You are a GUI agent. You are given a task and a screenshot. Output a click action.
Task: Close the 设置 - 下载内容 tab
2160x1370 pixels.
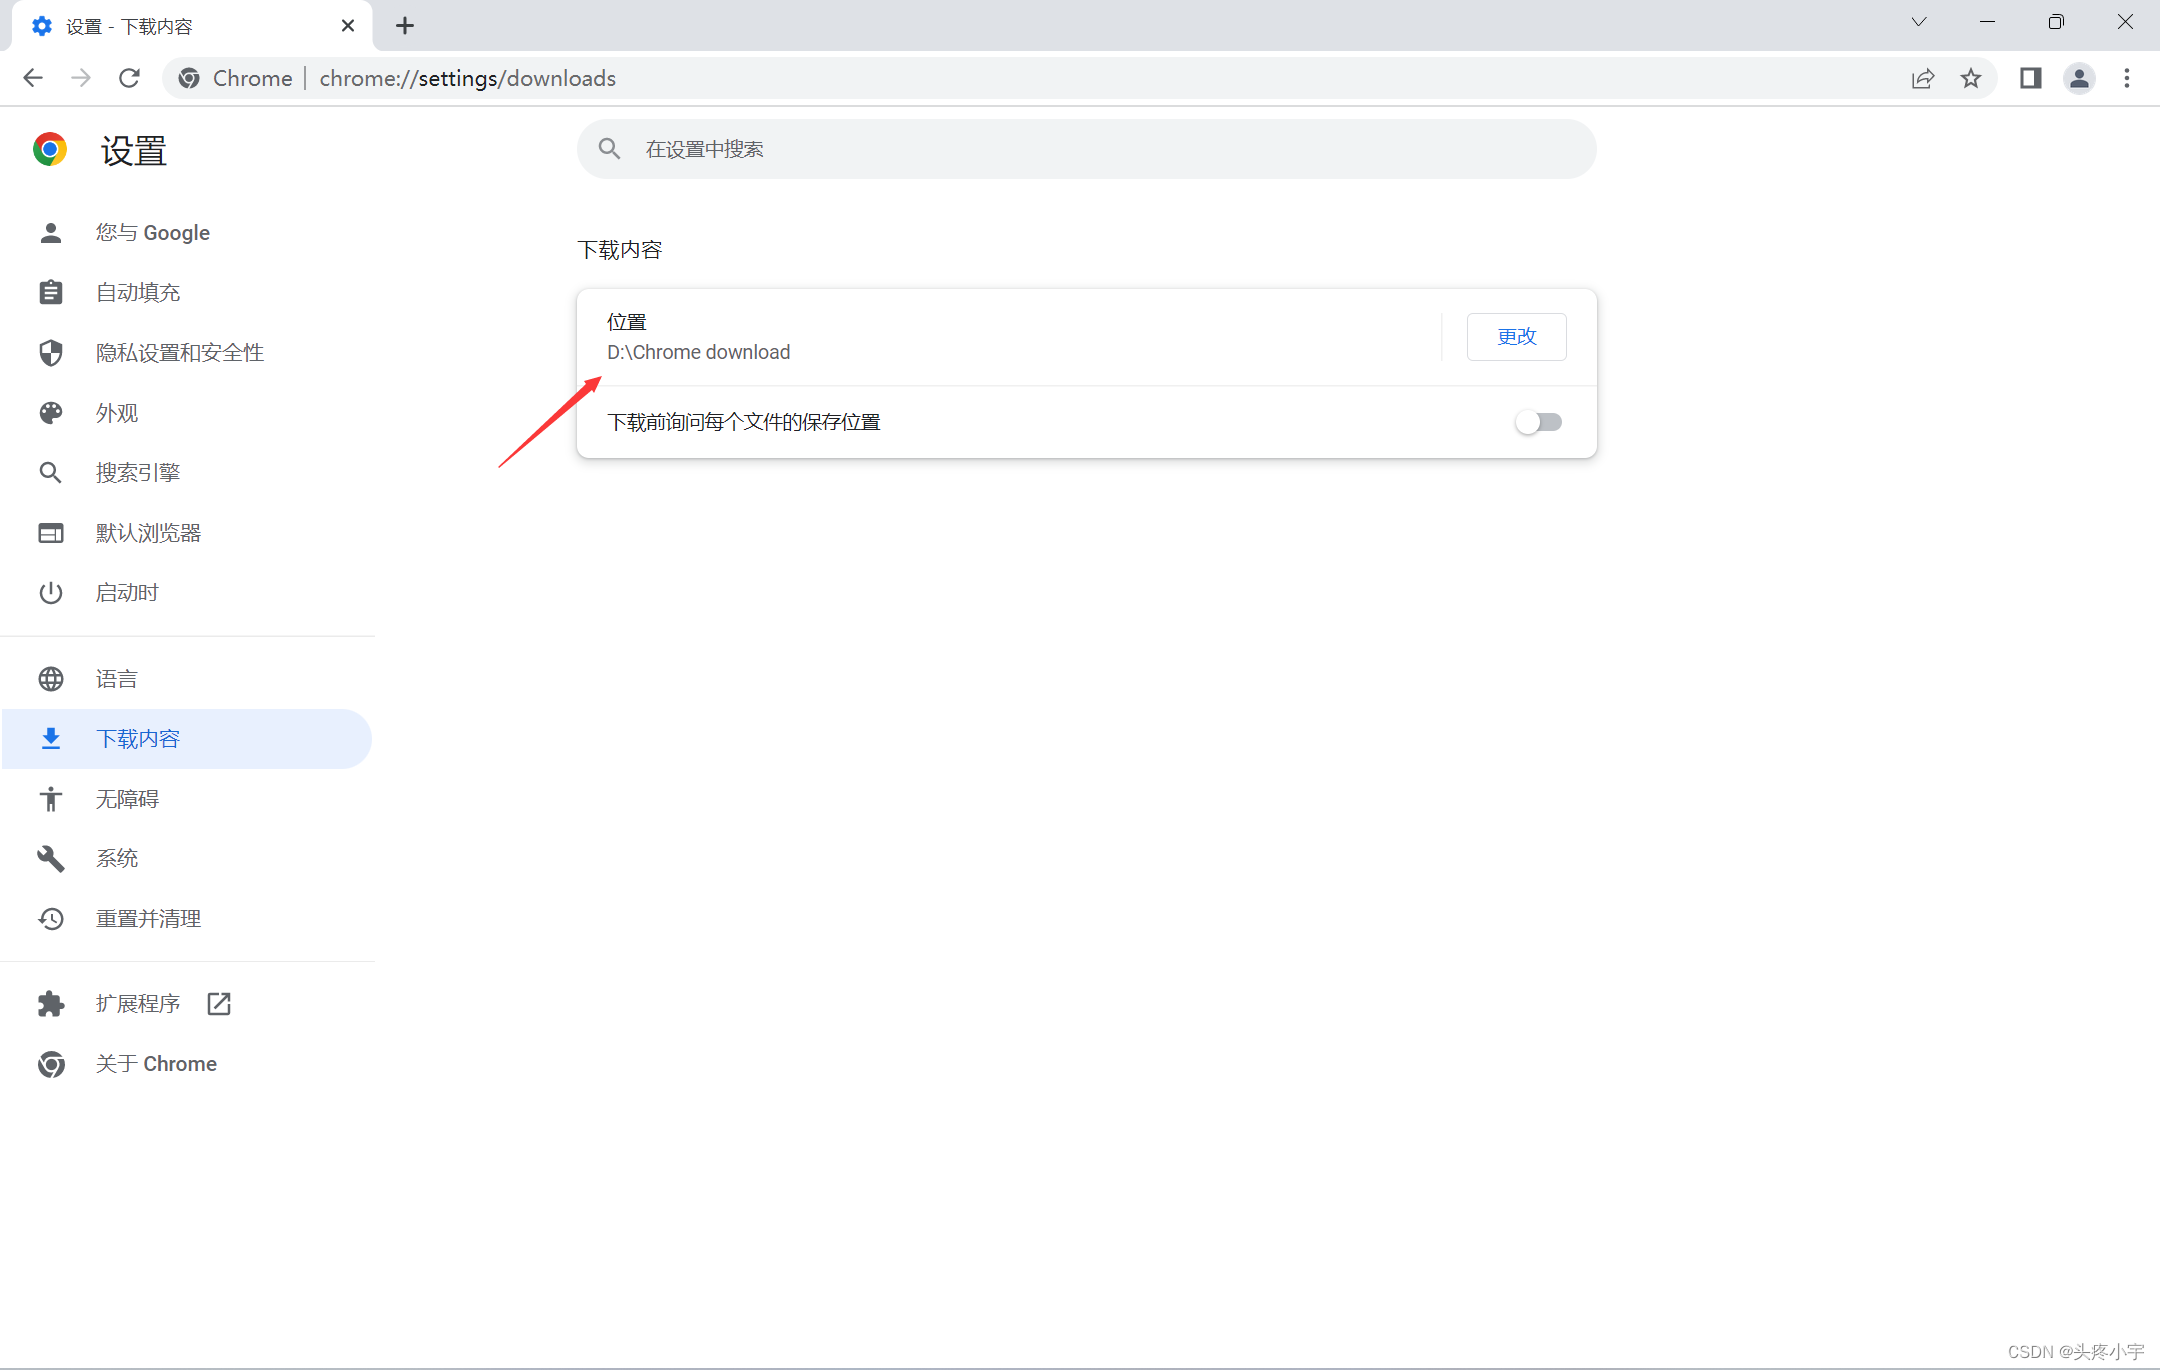pyautogui.click(x=347, y=26)
